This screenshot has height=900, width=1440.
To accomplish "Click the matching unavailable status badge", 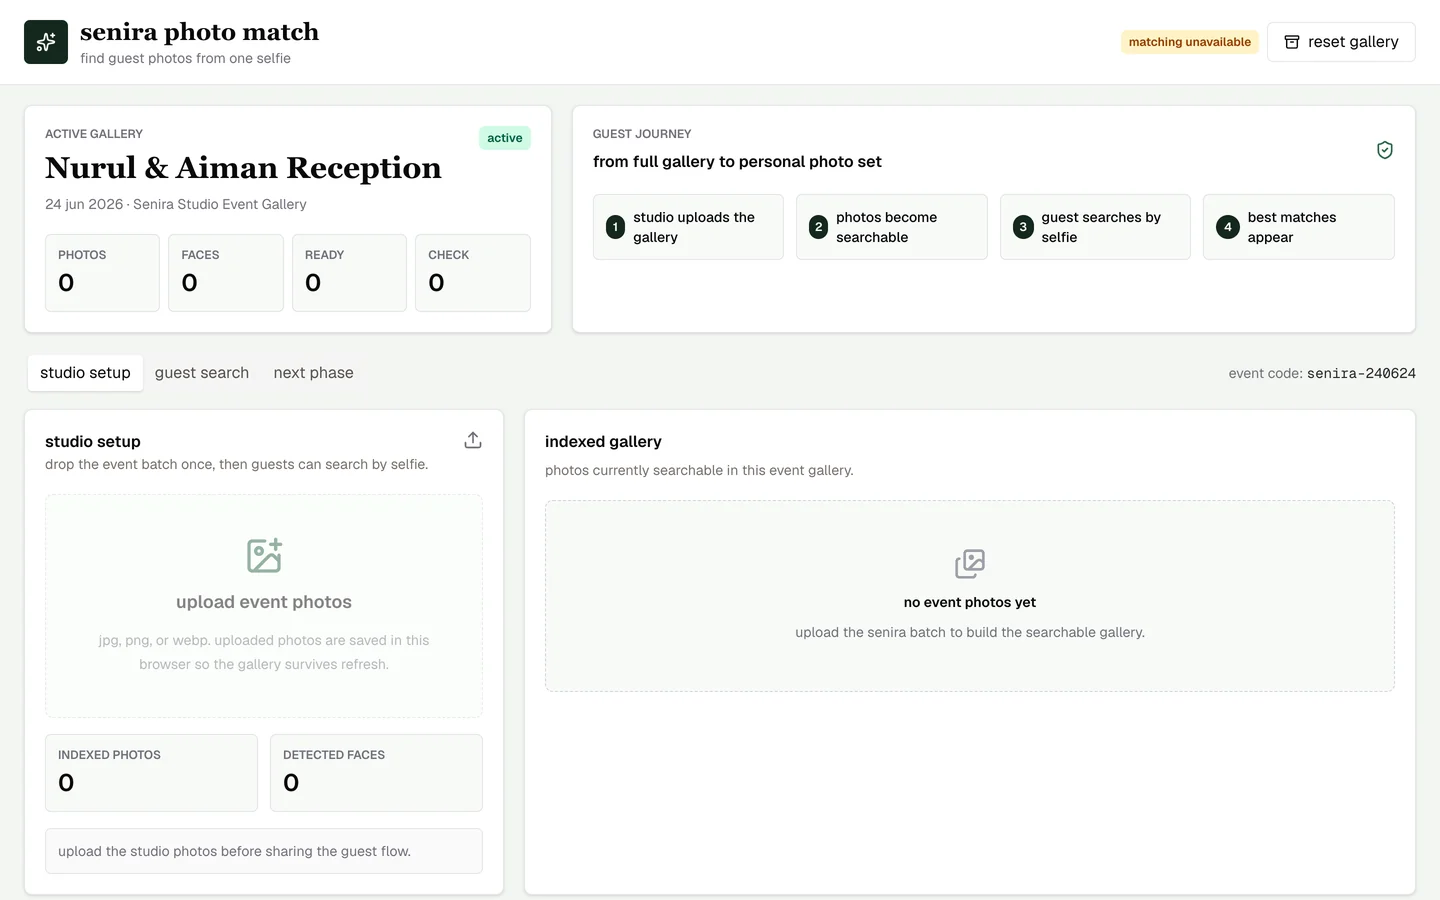I will (x=1189, y=42).
